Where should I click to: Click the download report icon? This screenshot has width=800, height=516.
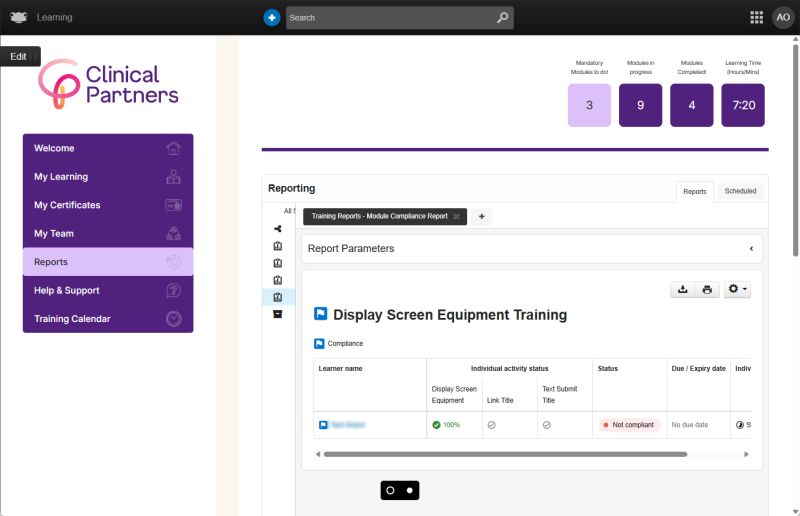tap(682, 289)
